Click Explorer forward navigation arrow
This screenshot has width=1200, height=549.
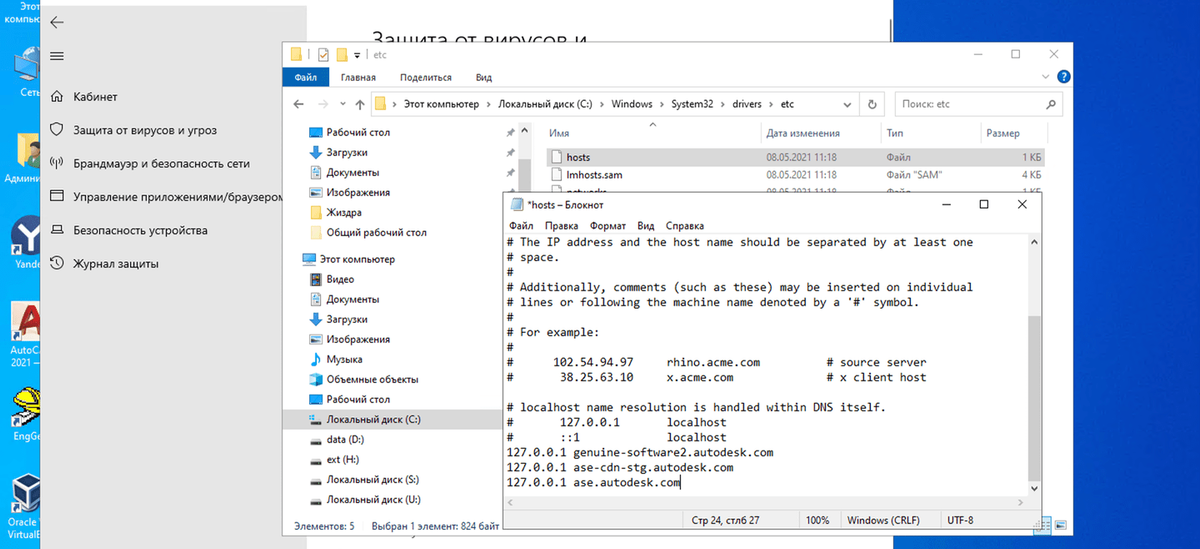click(323, 104)
